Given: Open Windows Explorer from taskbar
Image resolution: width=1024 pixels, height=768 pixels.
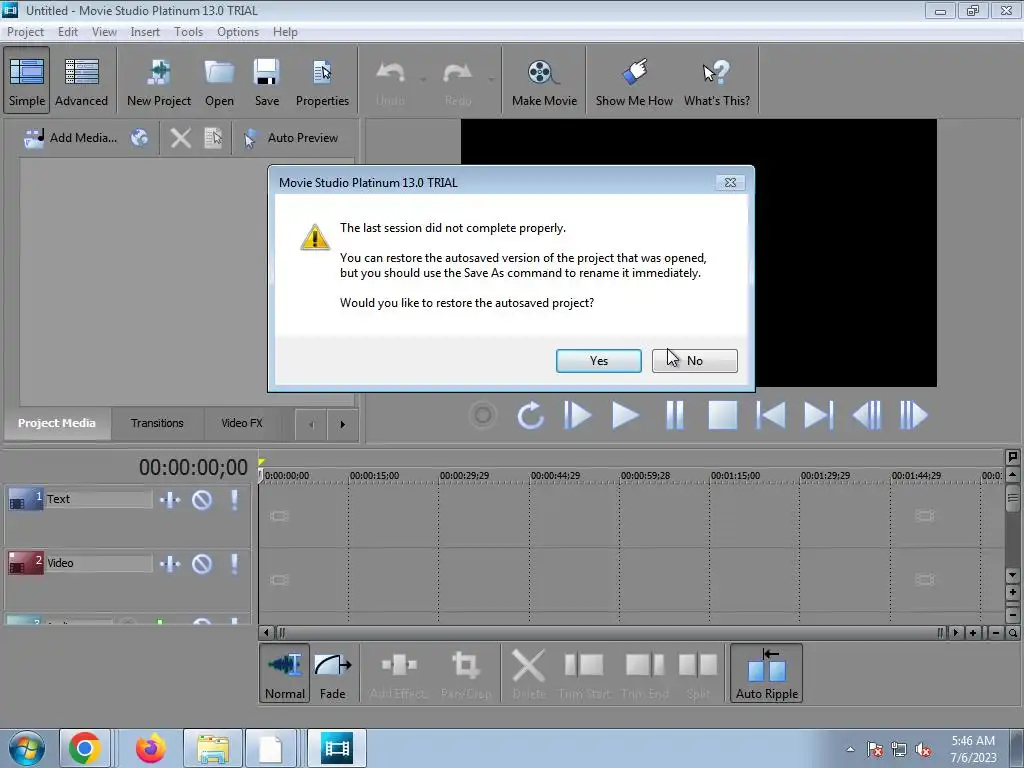Looking at the screenshot, I should coord(213,748).
